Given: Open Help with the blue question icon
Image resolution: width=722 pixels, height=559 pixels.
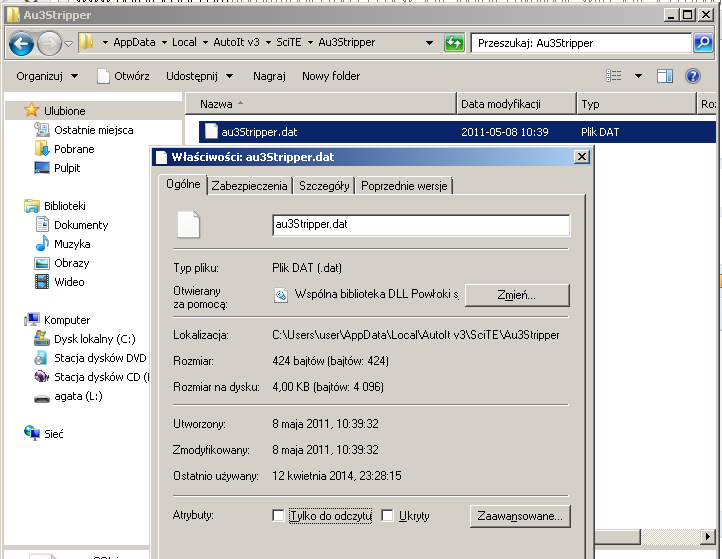Looking at the screenshot, I should coord(693,76).
